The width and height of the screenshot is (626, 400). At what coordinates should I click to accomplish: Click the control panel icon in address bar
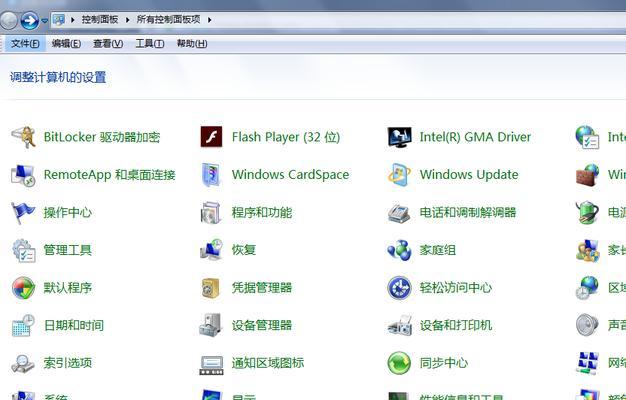tap(59, 20)
